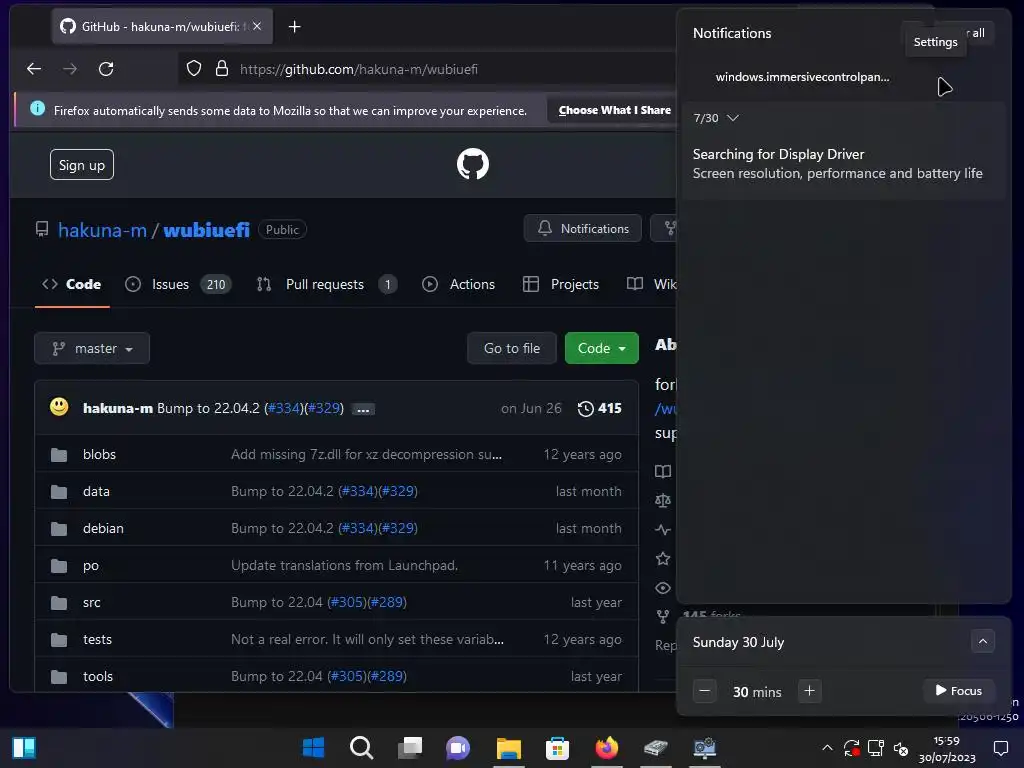
Task: Click the GitHub Octocat logo
Action: 473,164
